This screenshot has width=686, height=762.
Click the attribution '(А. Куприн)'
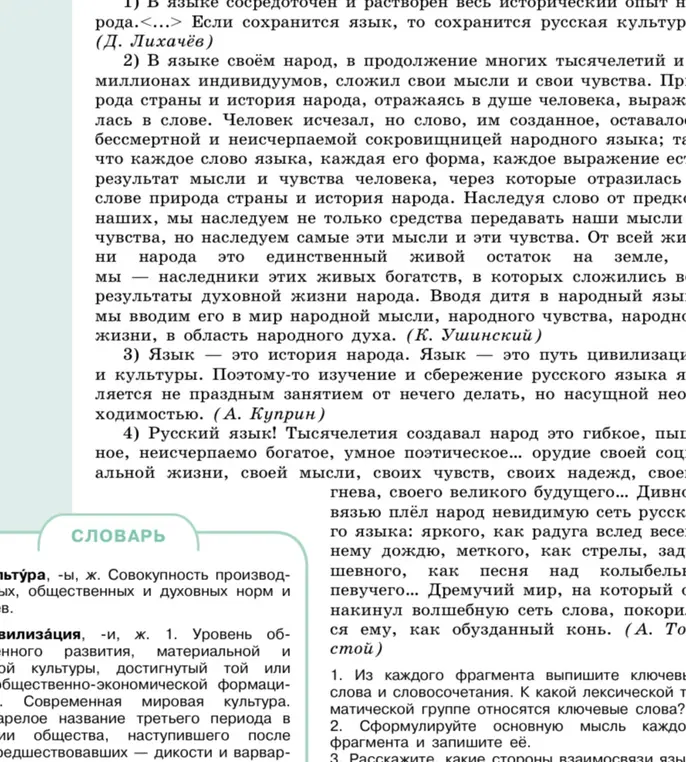269,414
